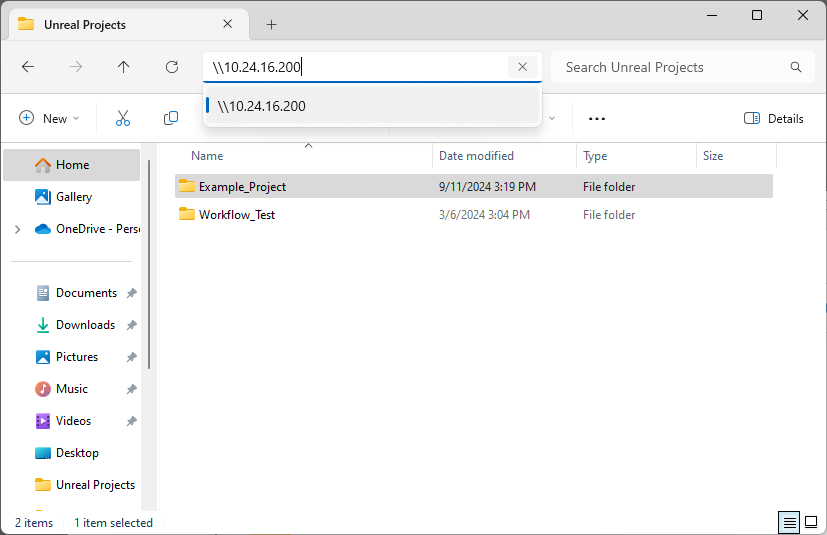827x535 pixels.
Task: Refresh the current folder view
Action: pyautogui.click(x=172, y=67)
